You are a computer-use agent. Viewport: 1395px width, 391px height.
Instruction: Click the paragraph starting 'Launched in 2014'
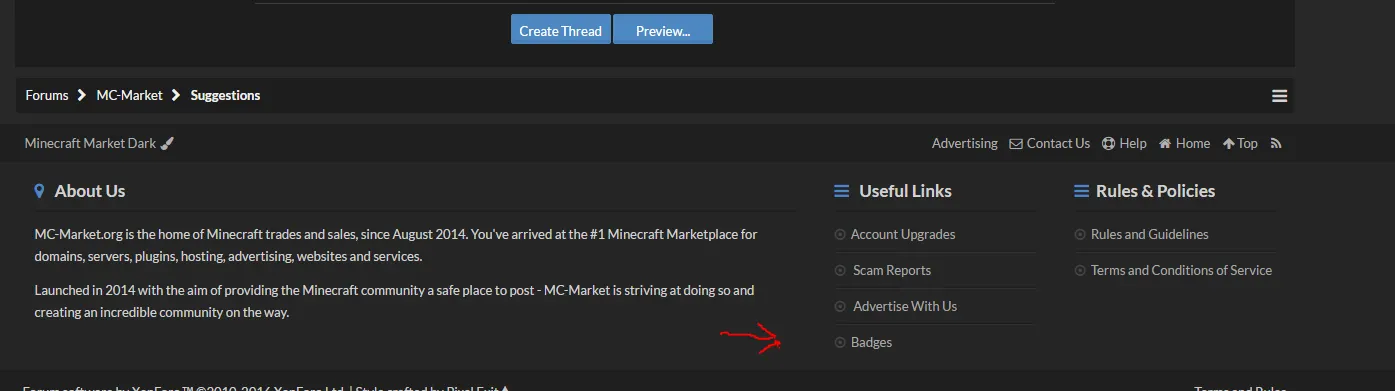(x=394, y=301)
